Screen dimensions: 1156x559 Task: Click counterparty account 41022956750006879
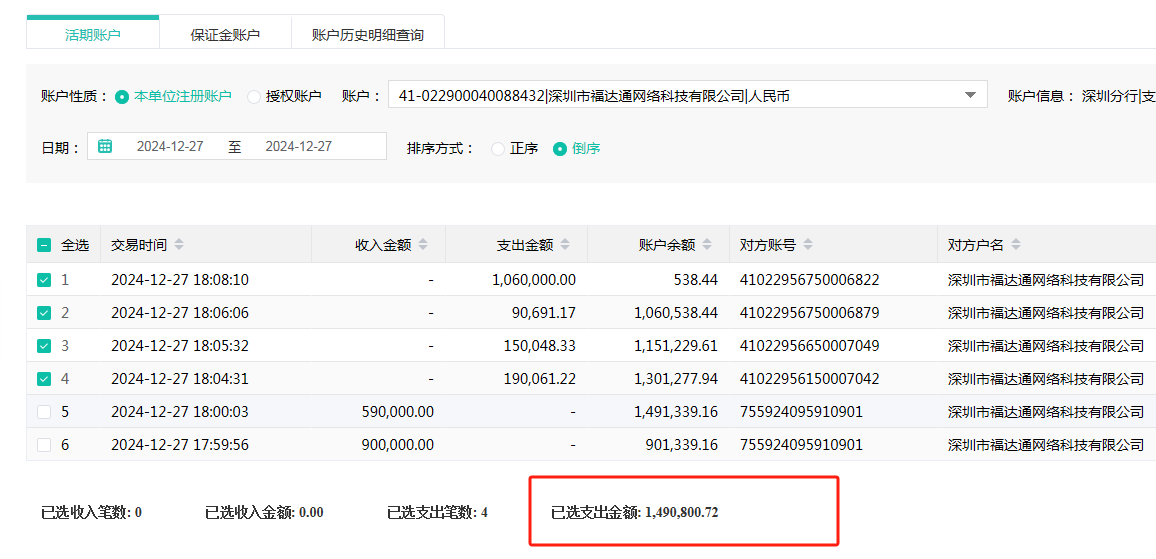[x=809, y=313]
